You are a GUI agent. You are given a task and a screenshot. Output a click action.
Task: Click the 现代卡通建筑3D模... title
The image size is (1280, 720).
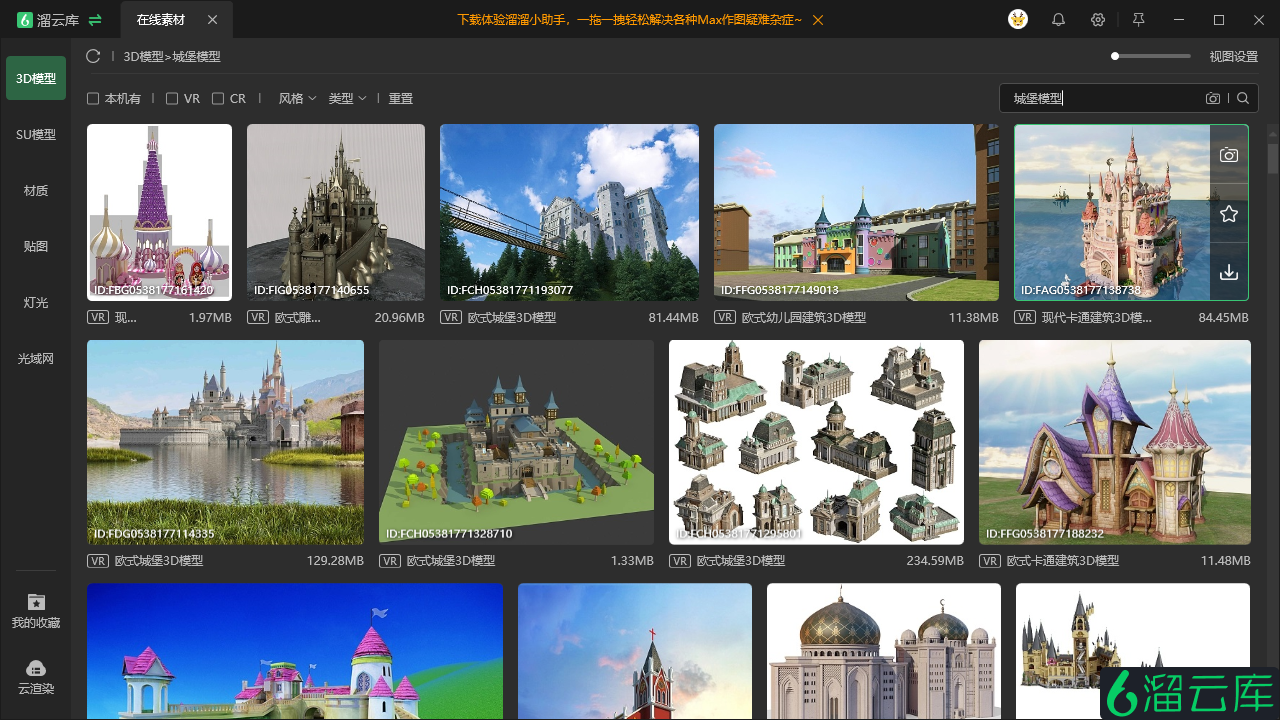click(1097, 318)
